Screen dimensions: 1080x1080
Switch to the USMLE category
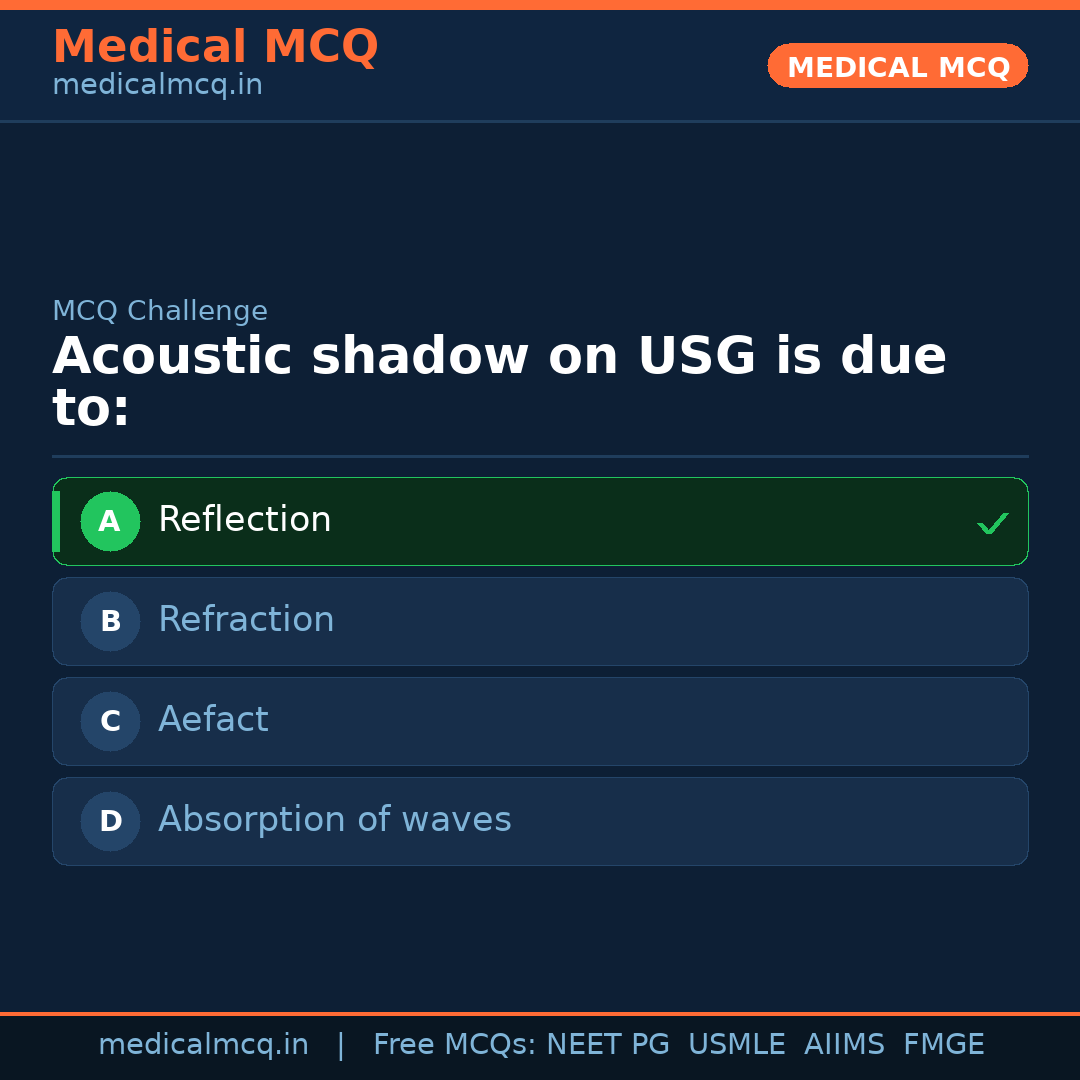coord(737,1044)
